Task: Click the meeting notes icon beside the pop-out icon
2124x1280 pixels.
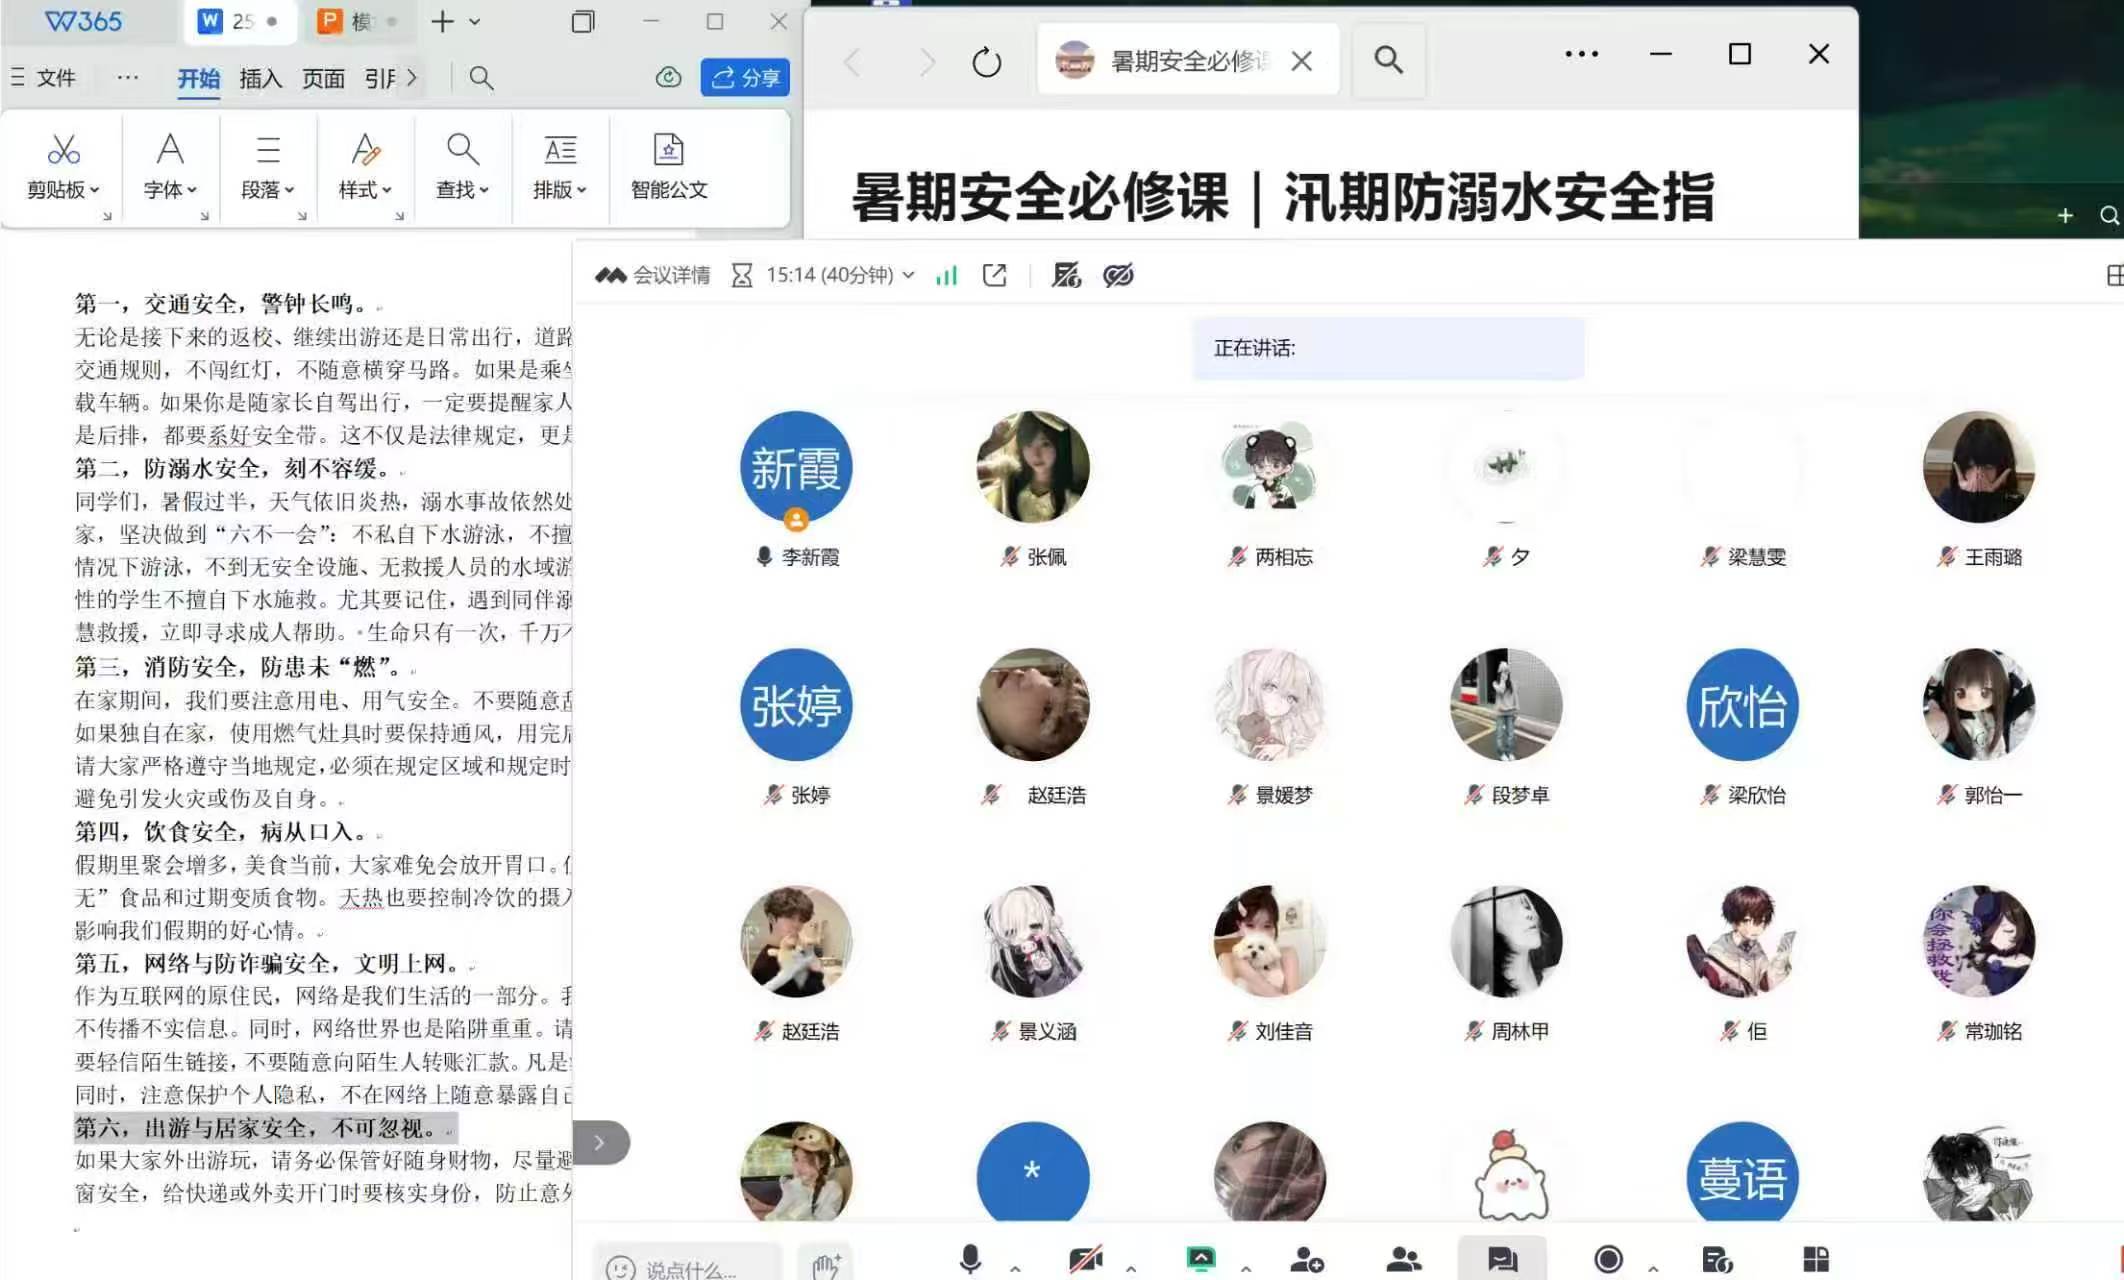Action: (1066, 275)
